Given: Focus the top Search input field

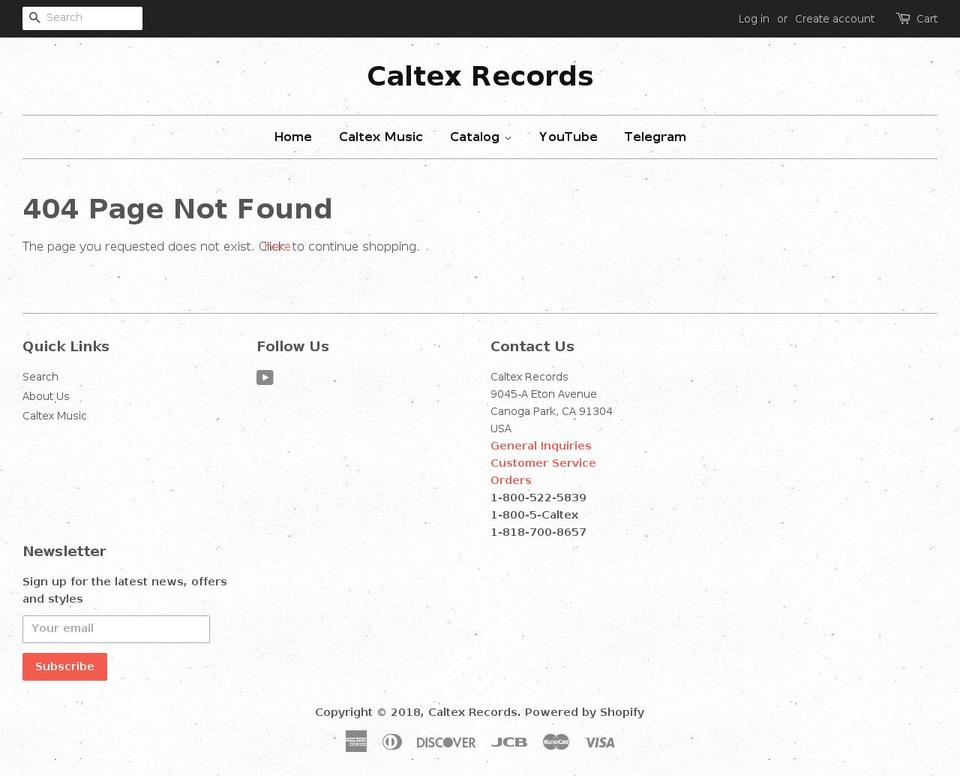Looking at the screenshot, I should pos(83,18).
